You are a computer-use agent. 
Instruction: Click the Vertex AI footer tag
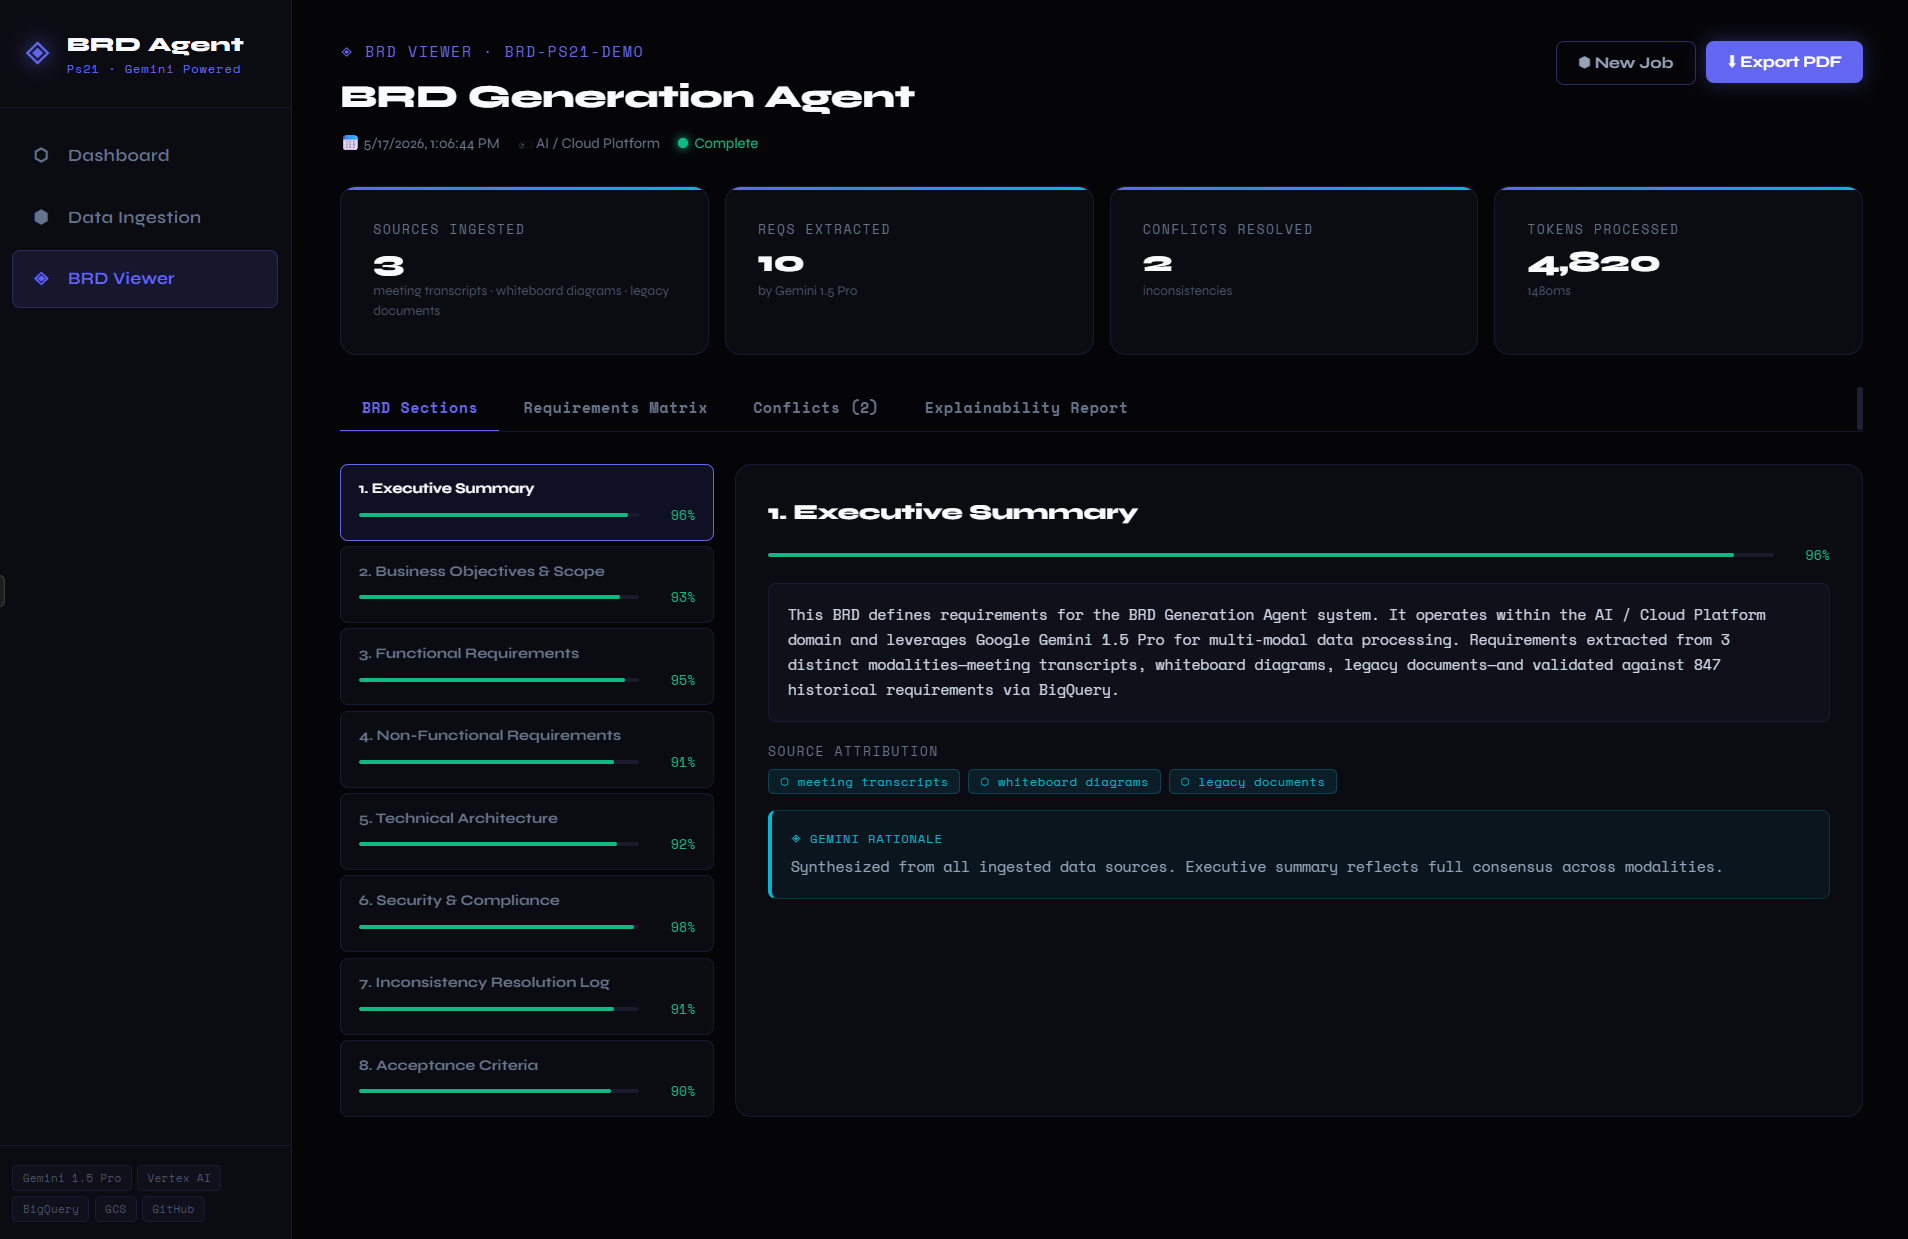[179, 1178]
